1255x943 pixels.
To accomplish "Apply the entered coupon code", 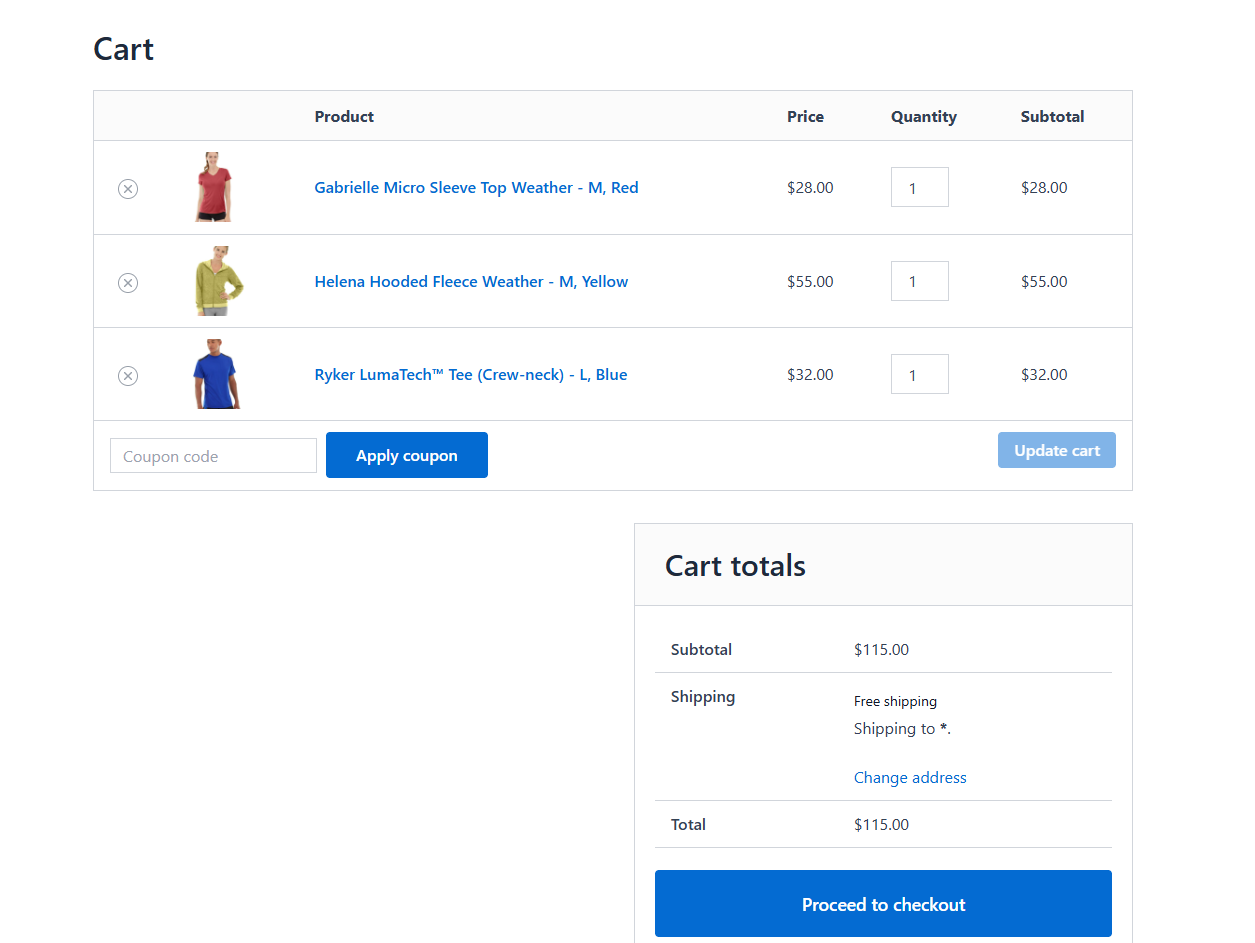I will pyautogui.click(x=406, y=455).
